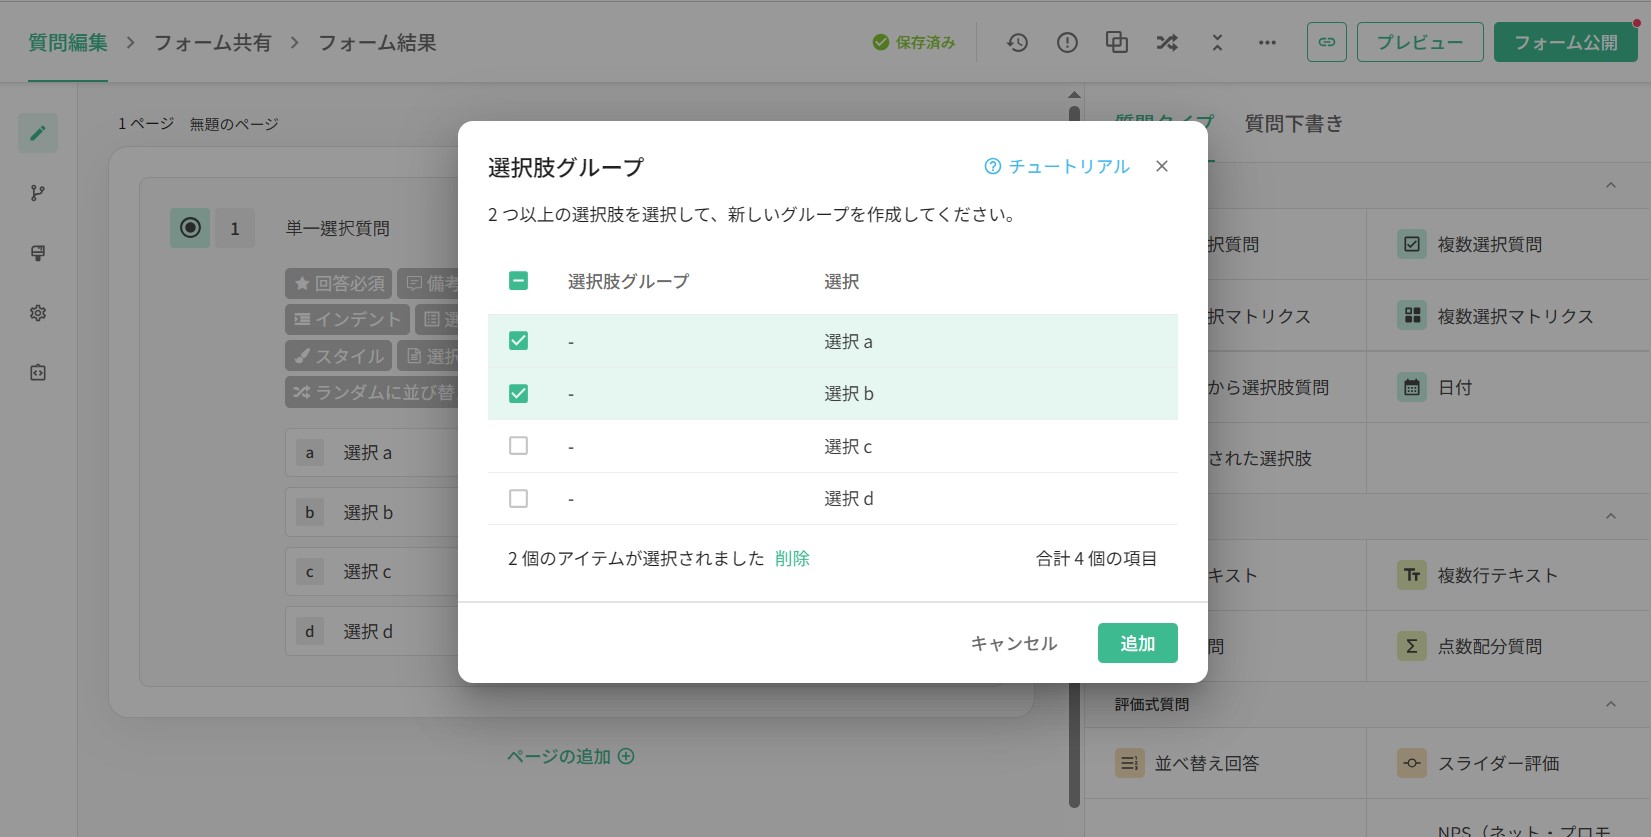Screen dimensions: 1651x837
Task: Click 合計 4 個の項目 text
Action: click(1096, 558)
